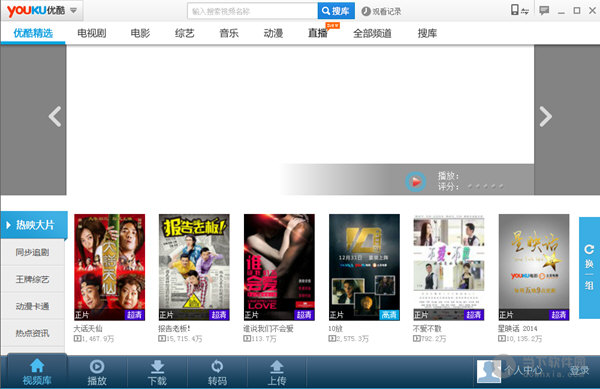Go to the 动漫 tab
The image size is (600, 389).
(273, 33)
